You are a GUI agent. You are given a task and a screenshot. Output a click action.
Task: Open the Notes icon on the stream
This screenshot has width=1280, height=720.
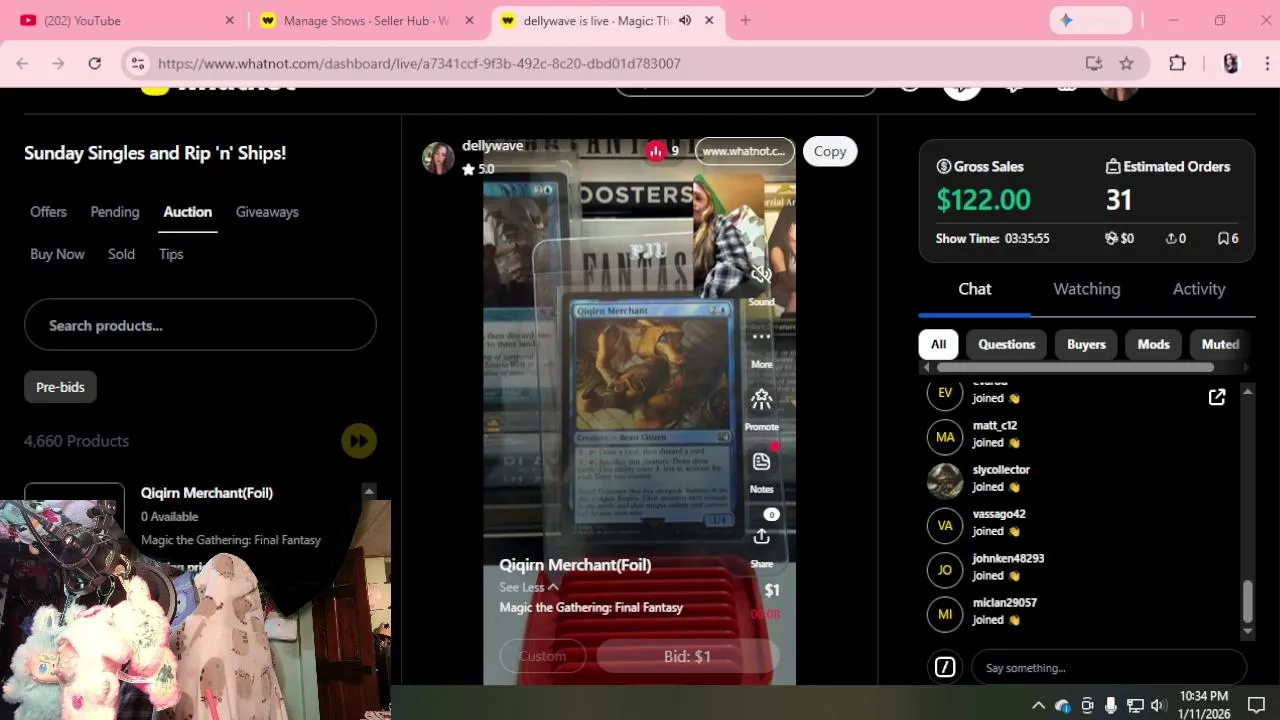tap(761, 462)
